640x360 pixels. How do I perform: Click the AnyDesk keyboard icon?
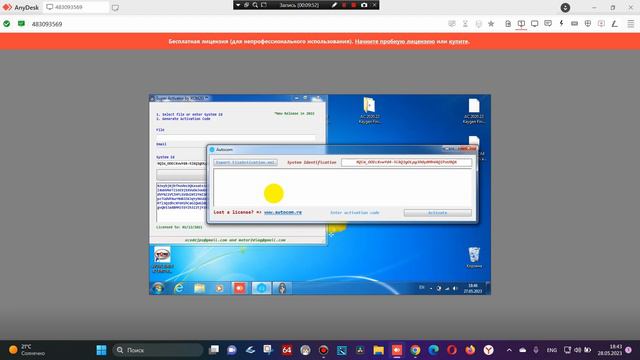coord(574,24)
